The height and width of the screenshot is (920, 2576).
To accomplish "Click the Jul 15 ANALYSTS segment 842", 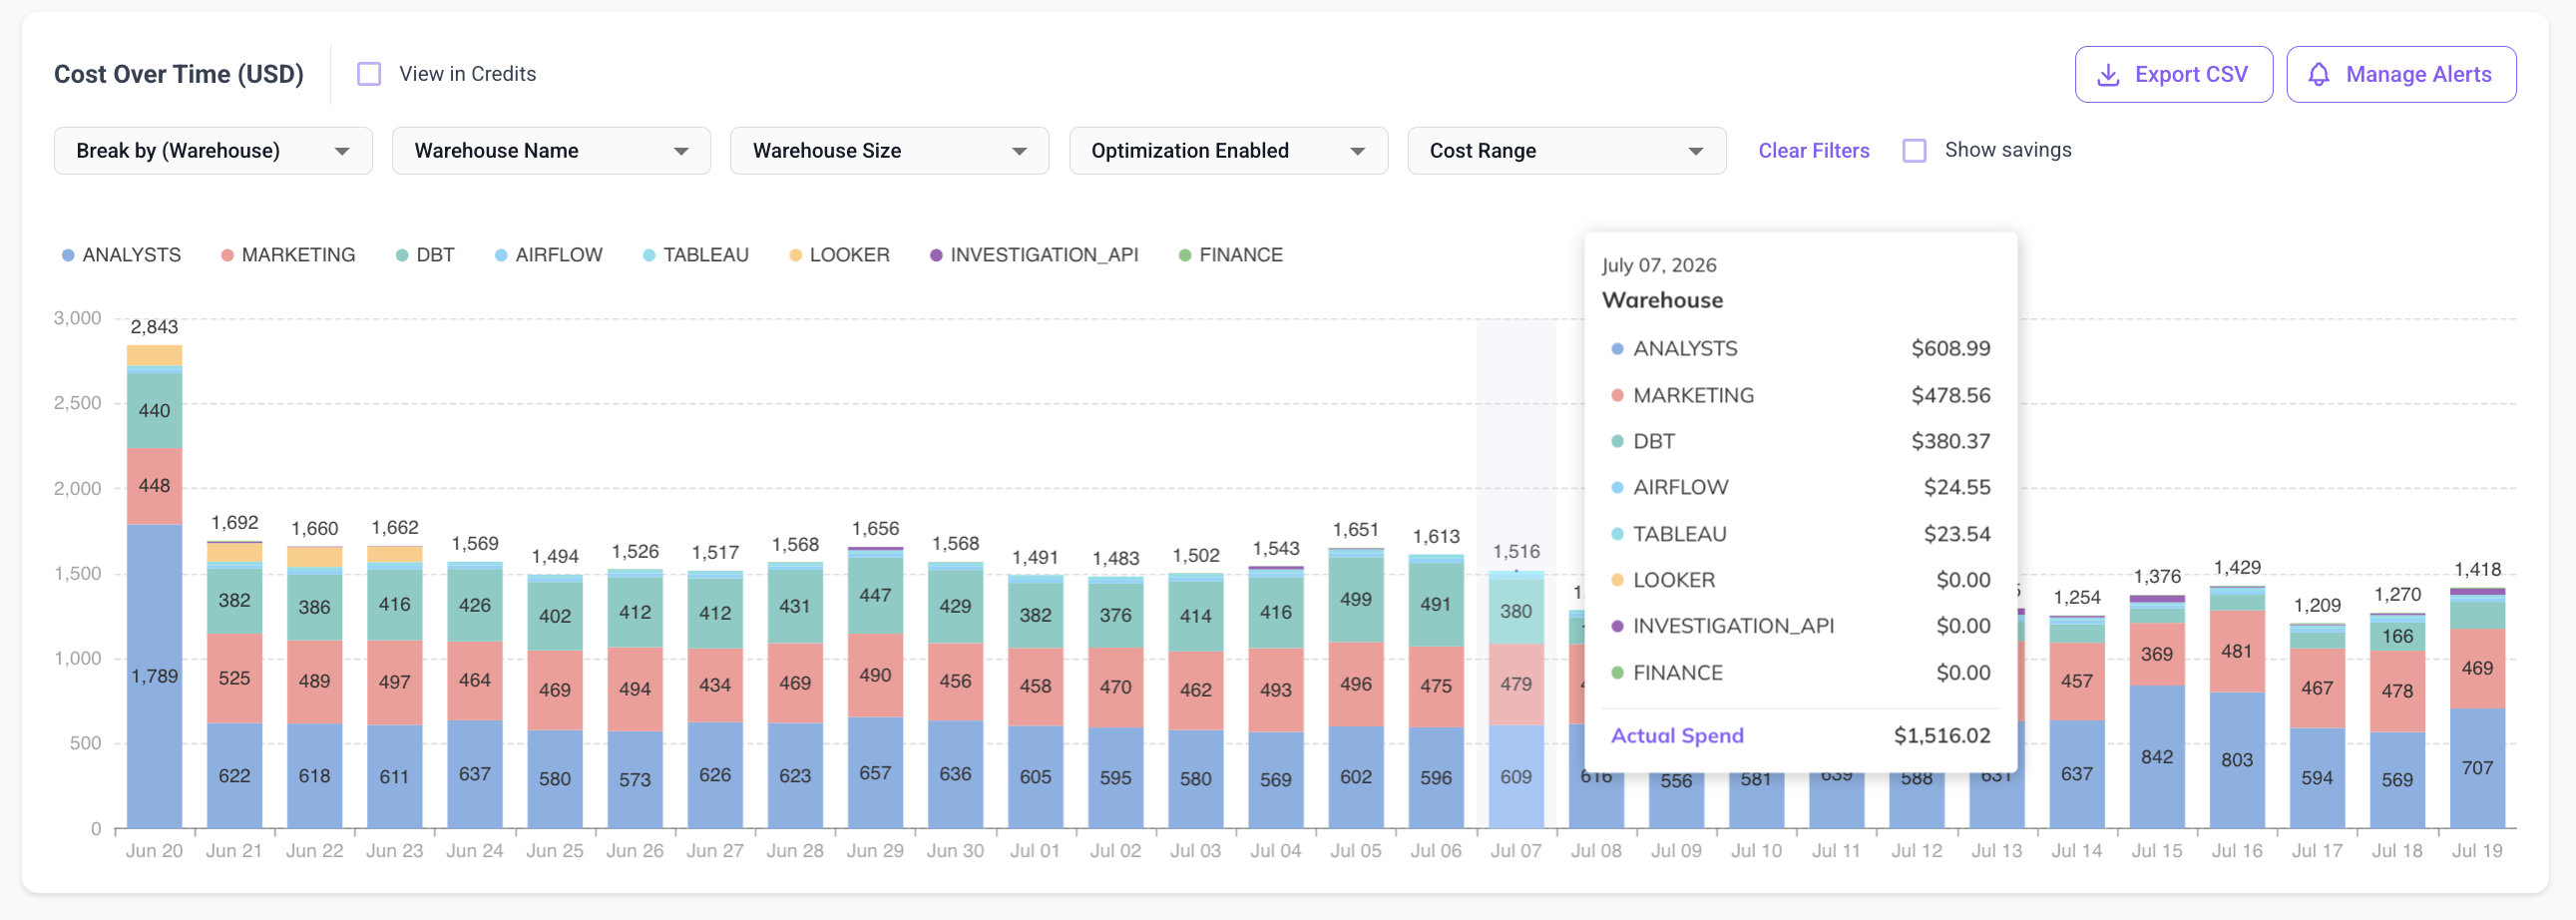I will 2157,757.
